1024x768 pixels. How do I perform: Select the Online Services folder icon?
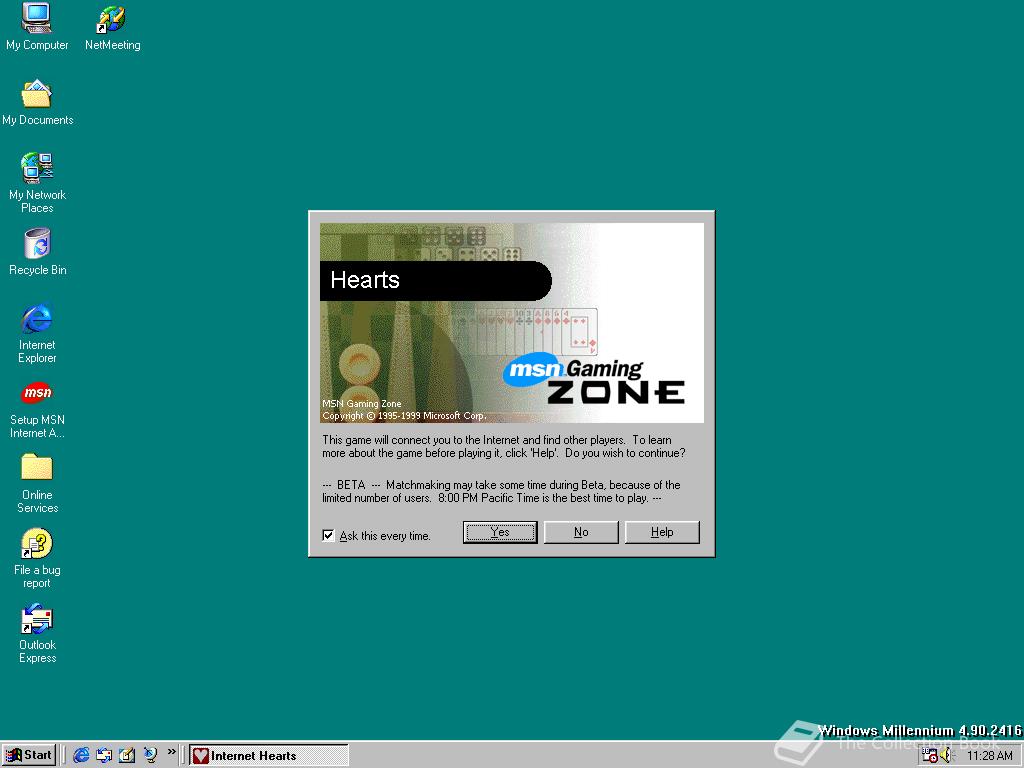point(37,483)
